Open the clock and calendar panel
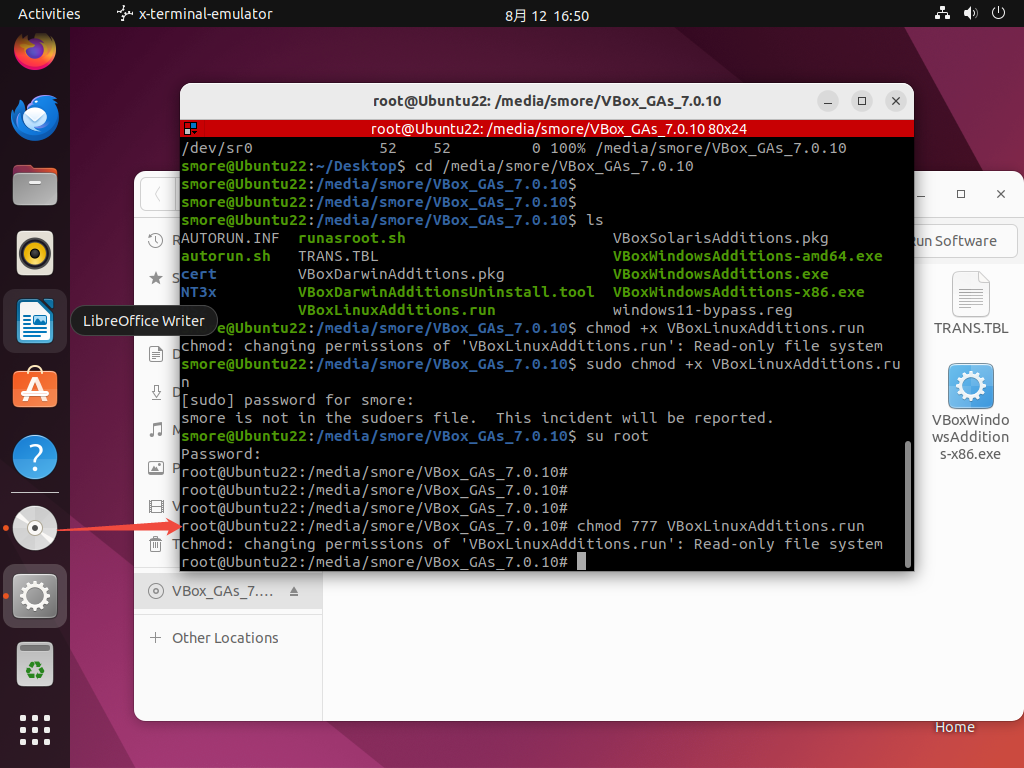Image resolution: width=1024 pixels, height=768 pixels. (x=547, y=15)
